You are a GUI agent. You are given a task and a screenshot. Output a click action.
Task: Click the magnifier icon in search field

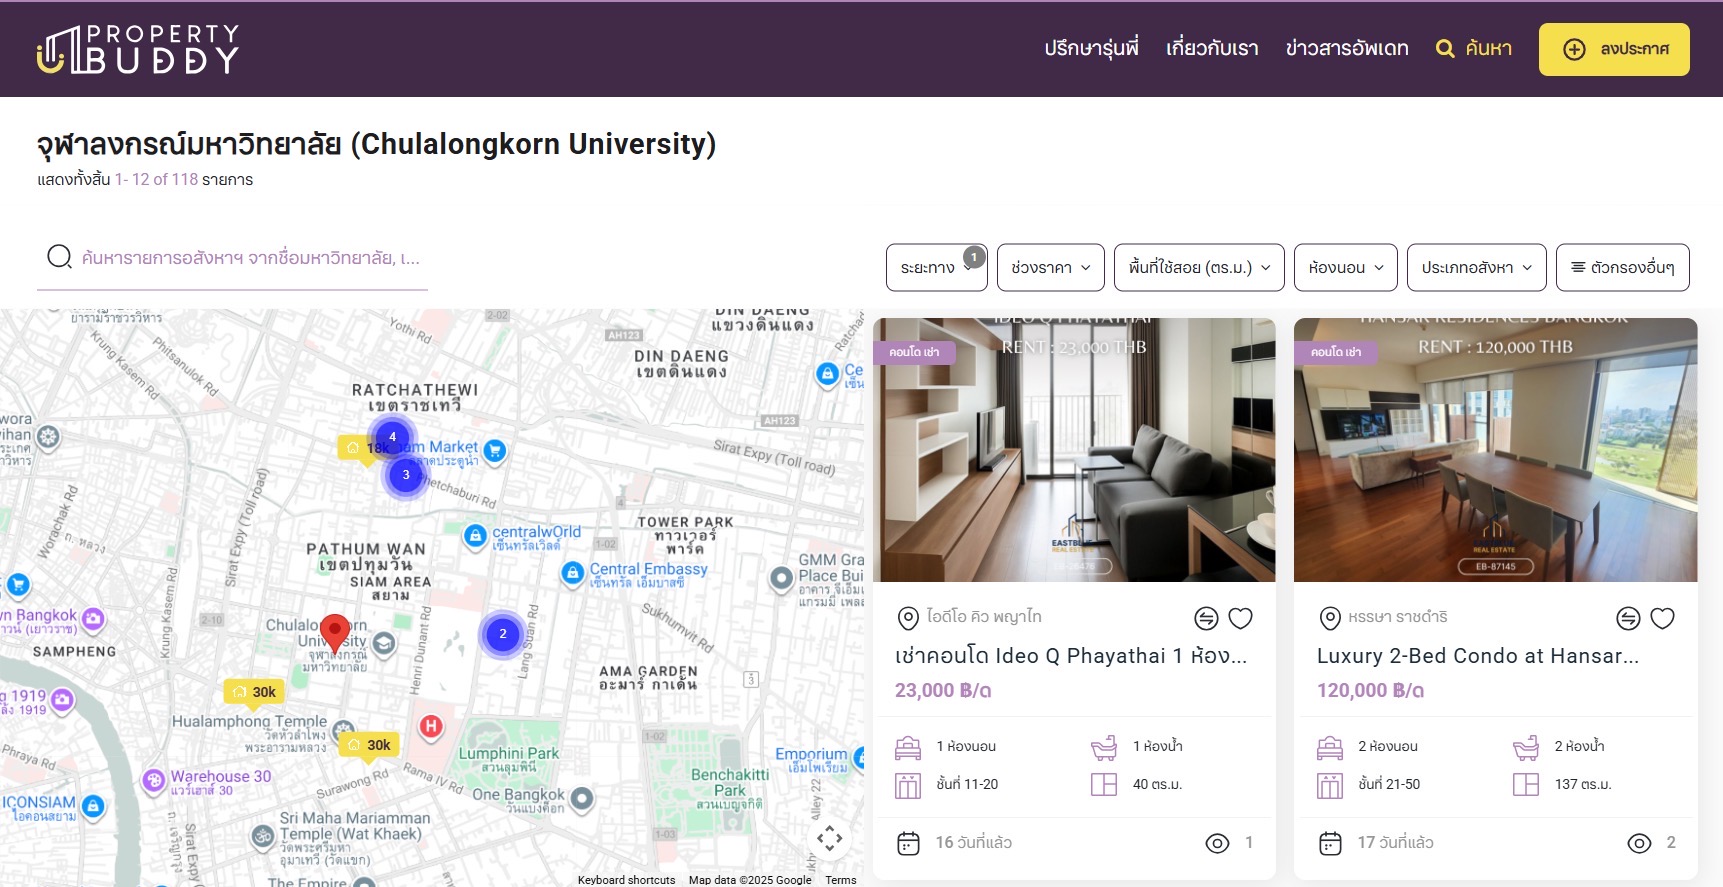[59, 258]
